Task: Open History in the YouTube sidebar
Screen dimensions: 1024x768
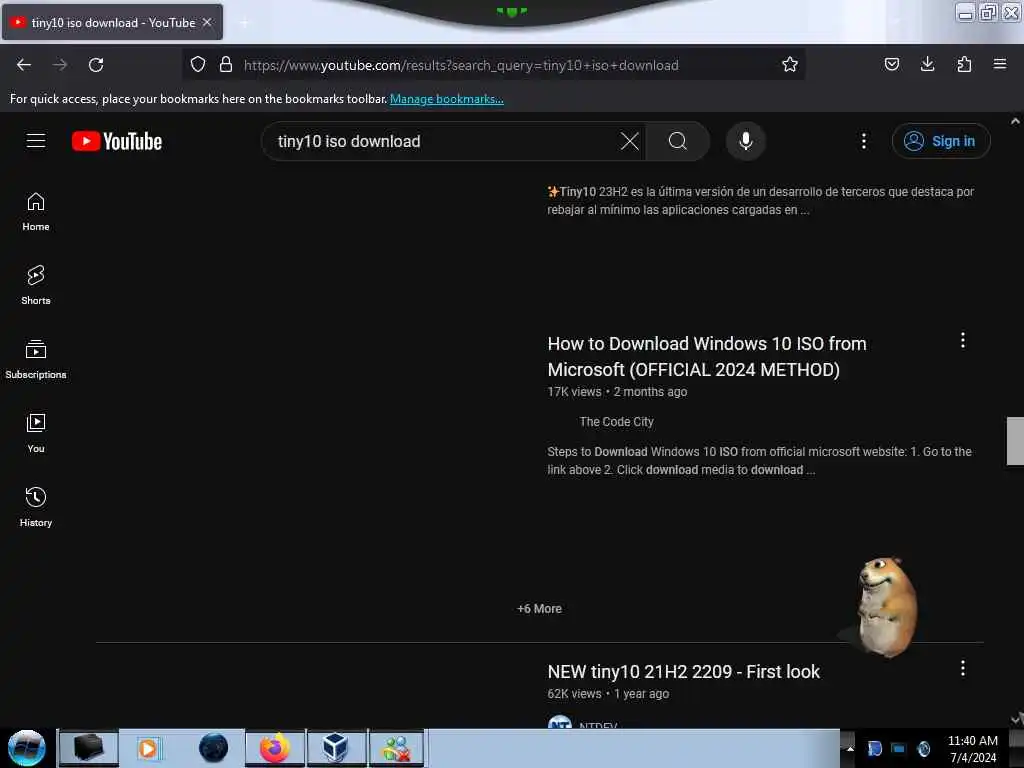Action: tap(36, 507)
